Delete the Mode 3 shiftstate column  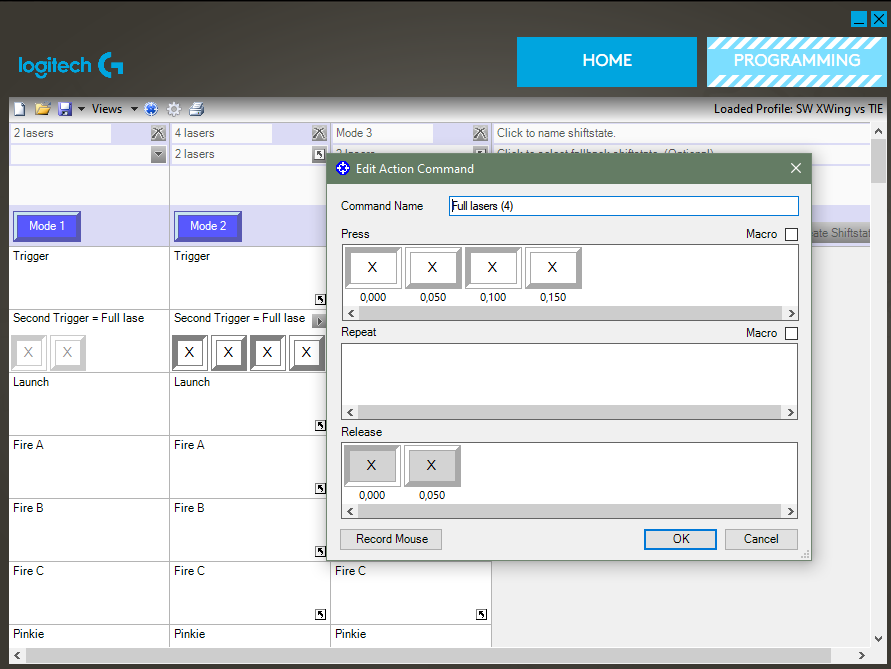click(x=480, y=134)
